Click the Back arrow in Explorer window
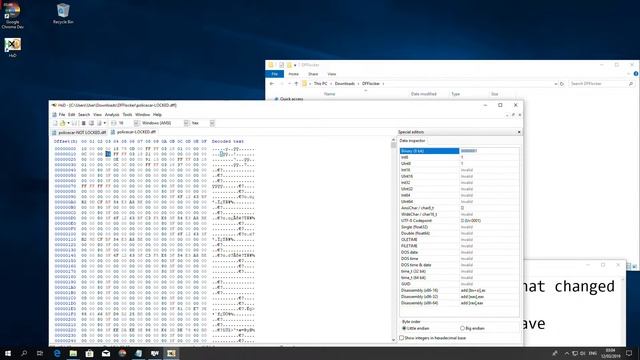Viewport: 640px width, 360px height. (x=272, y=84)
